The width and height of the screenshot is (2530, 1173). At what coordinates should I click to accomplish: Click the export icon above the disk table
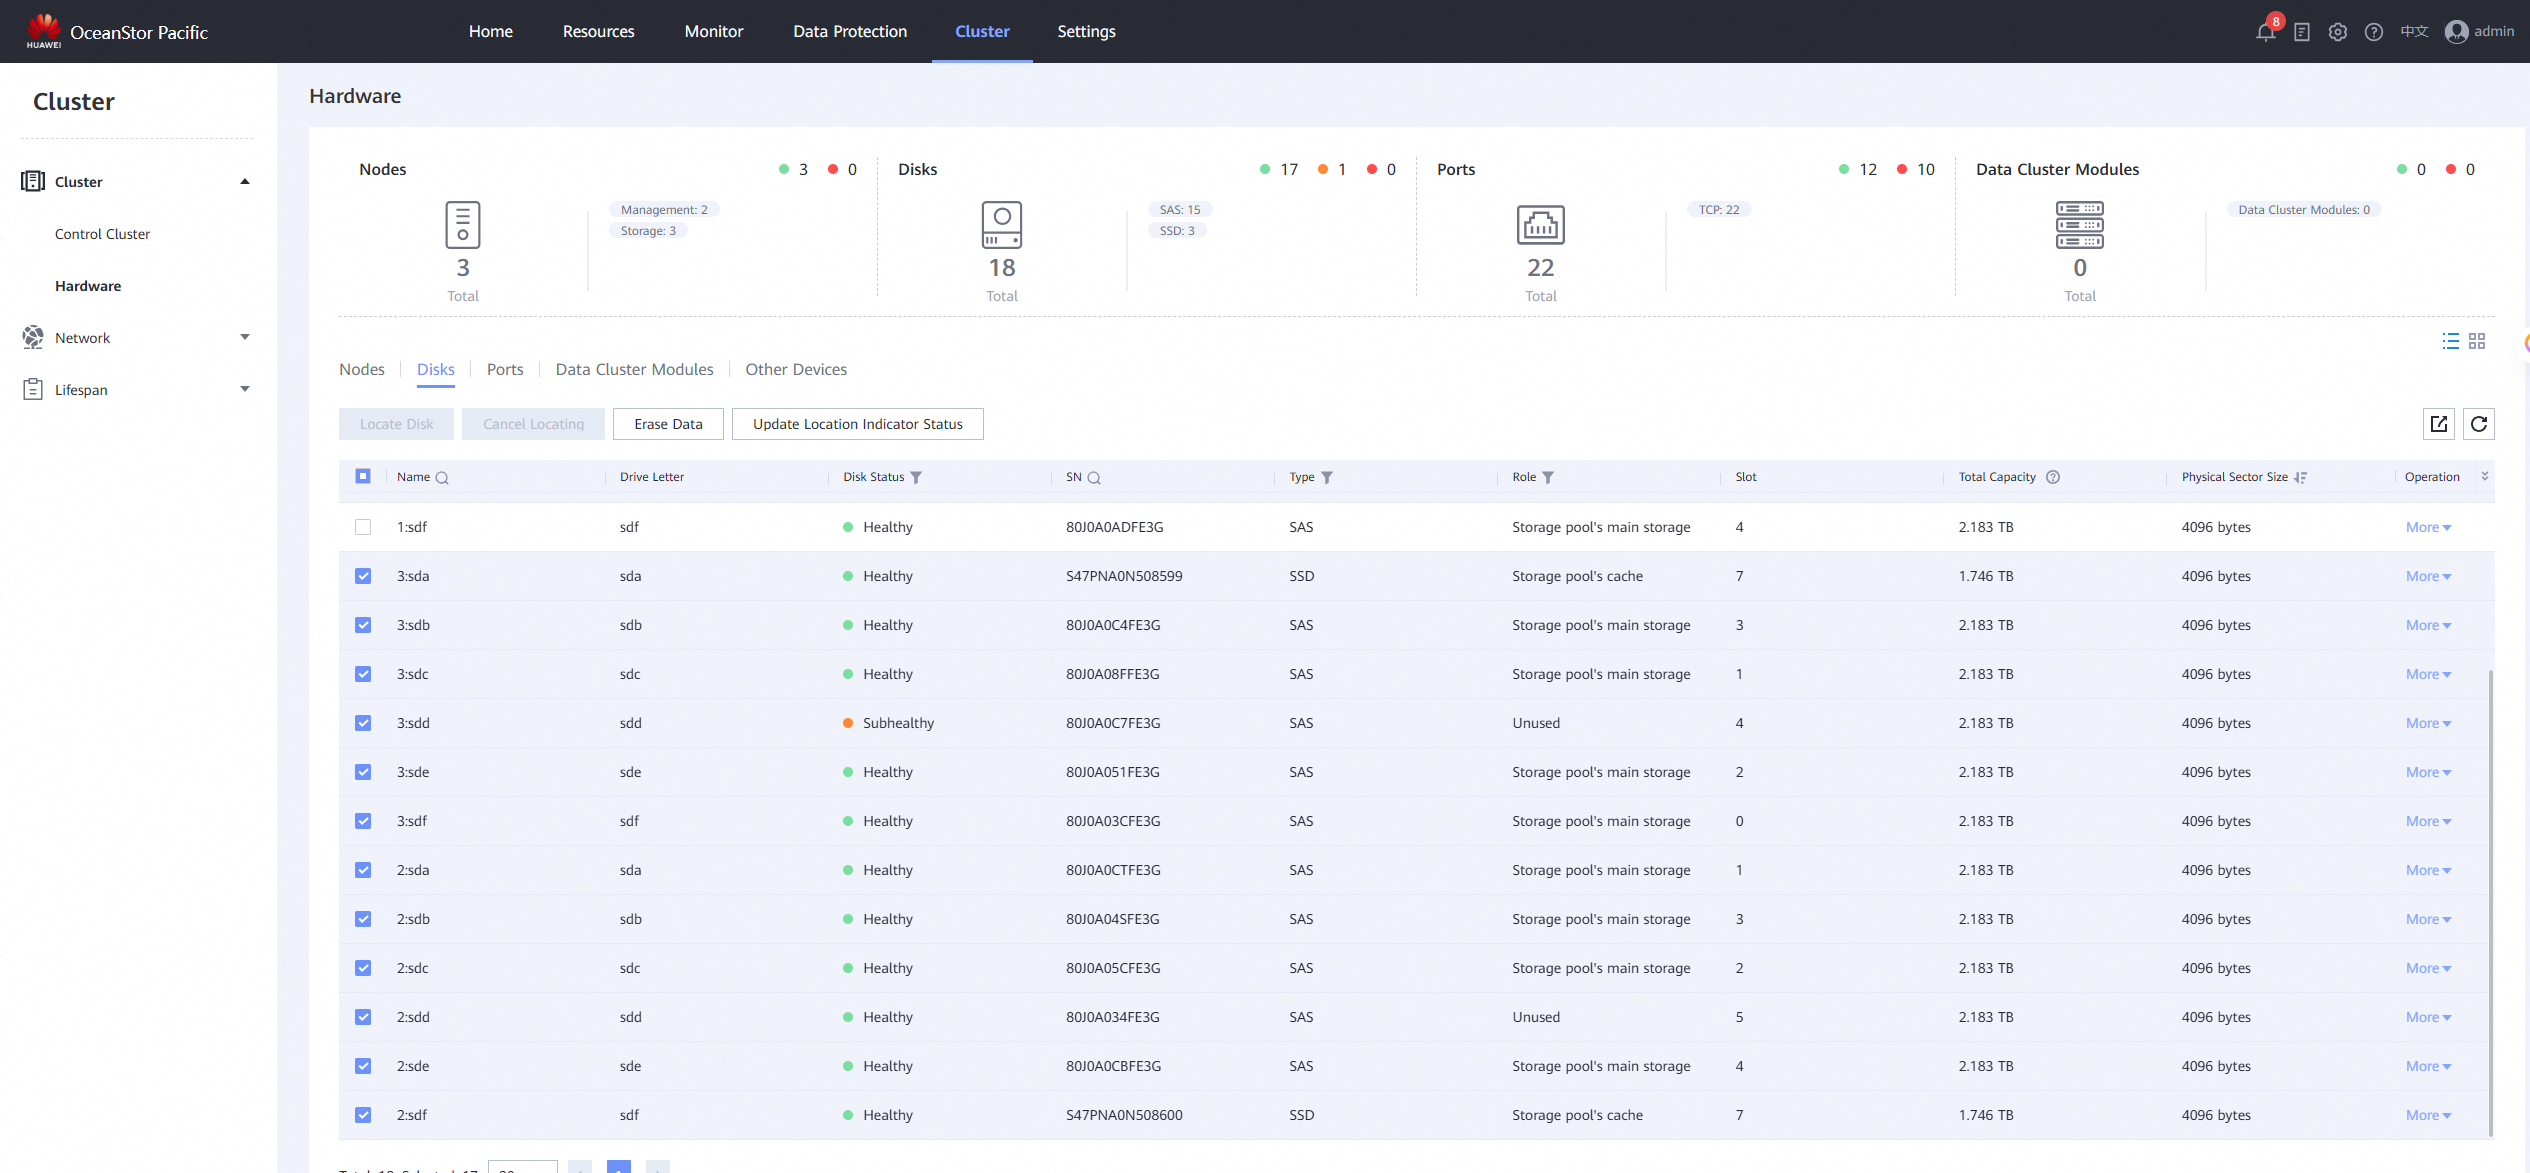pyautogui.click(x=2439, y=424)
